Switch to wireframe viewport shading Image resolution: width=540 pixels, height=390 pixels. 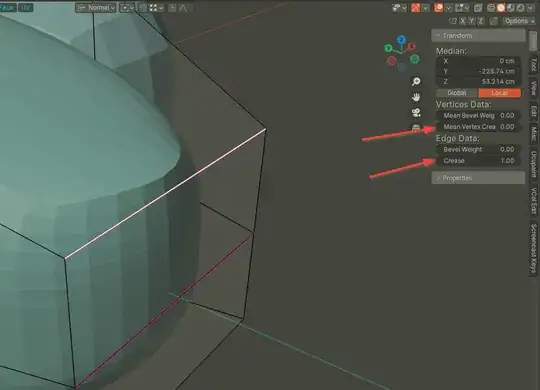pyautogui.click(x=491, y=8)
